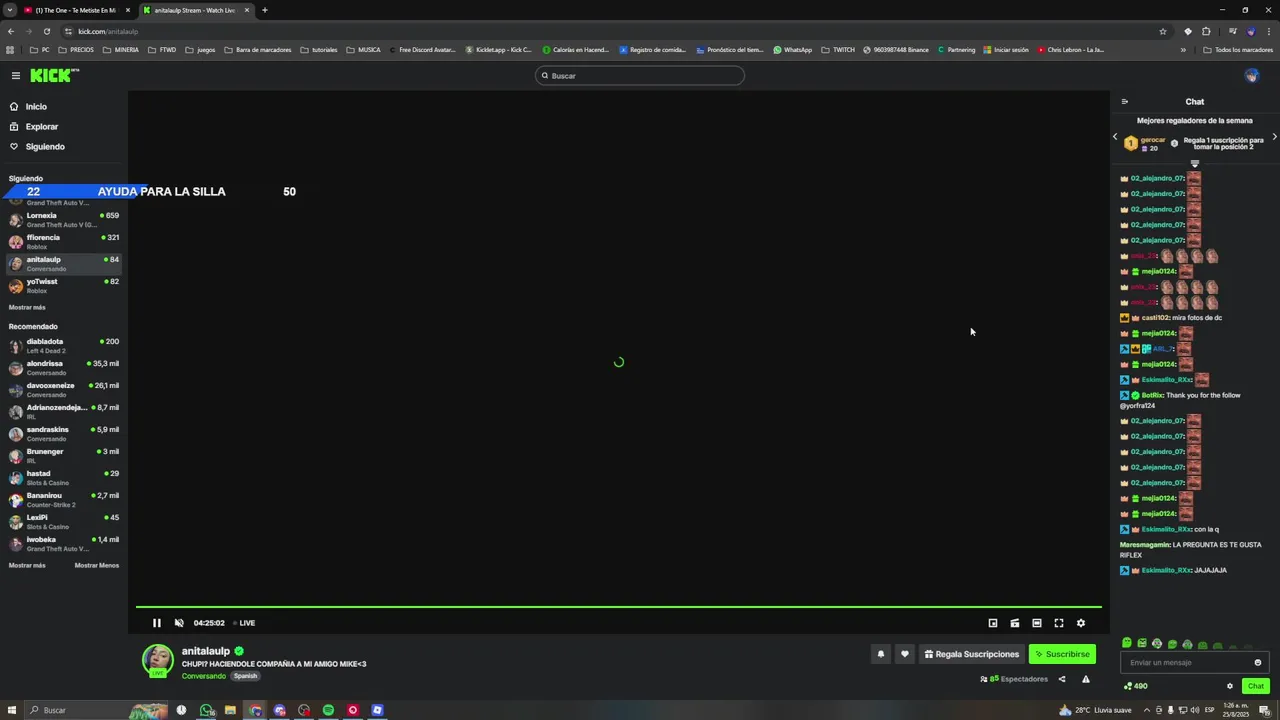Enter fullscreen video mode
The image size is (1280, 720).
(x=1059, y=623)
